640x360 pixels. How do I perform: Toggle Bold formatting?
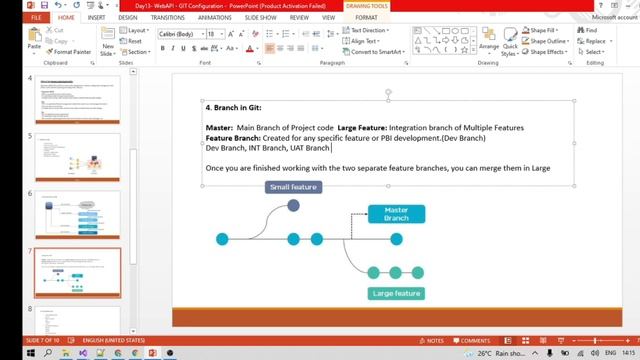click(x=162, y=49)
